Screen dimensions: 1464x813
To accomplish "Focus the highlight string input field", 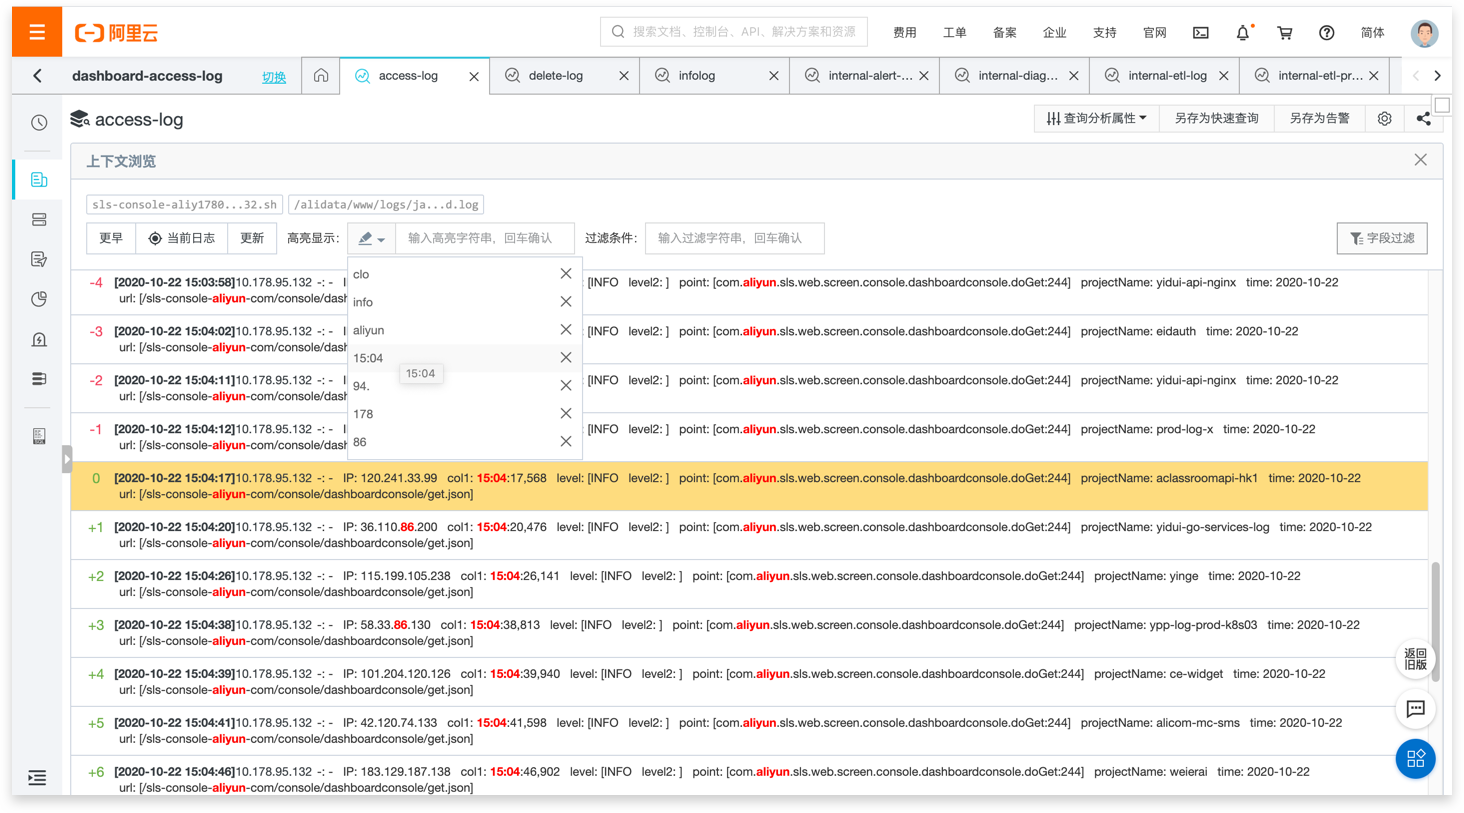I will click(x=485, y=239).
